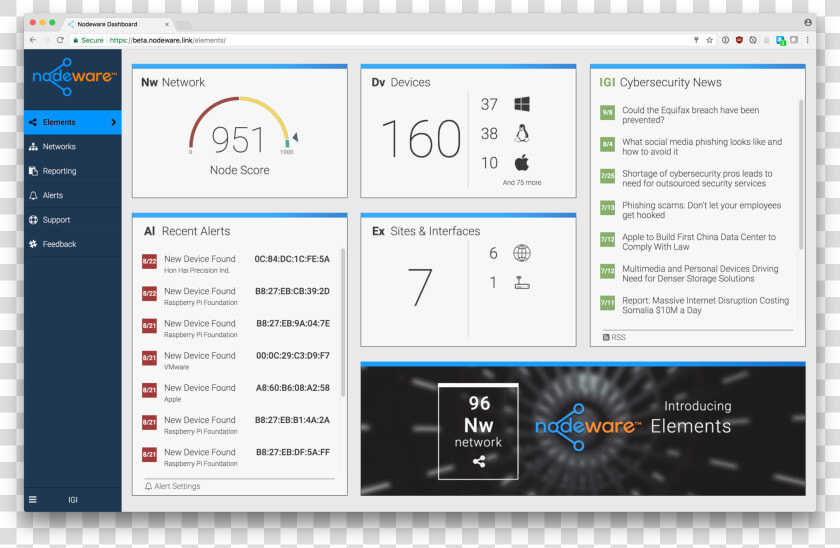Click the Recent Alerts scrollbar

tap(343, 322)
